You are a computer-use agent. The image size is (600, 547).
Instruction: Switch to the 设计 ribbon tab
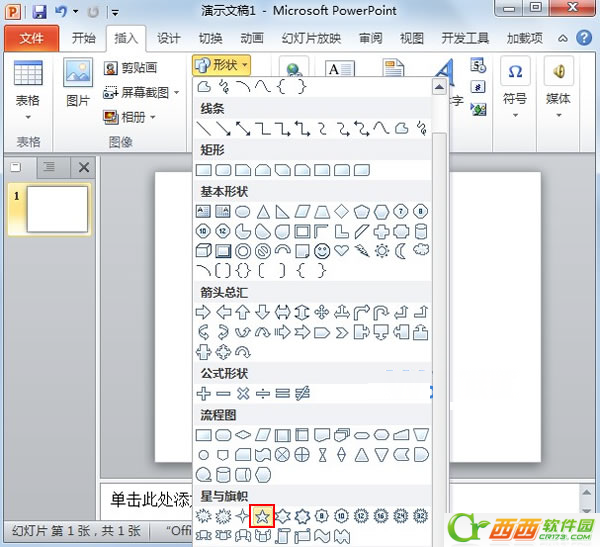click(x=169, y=39)
